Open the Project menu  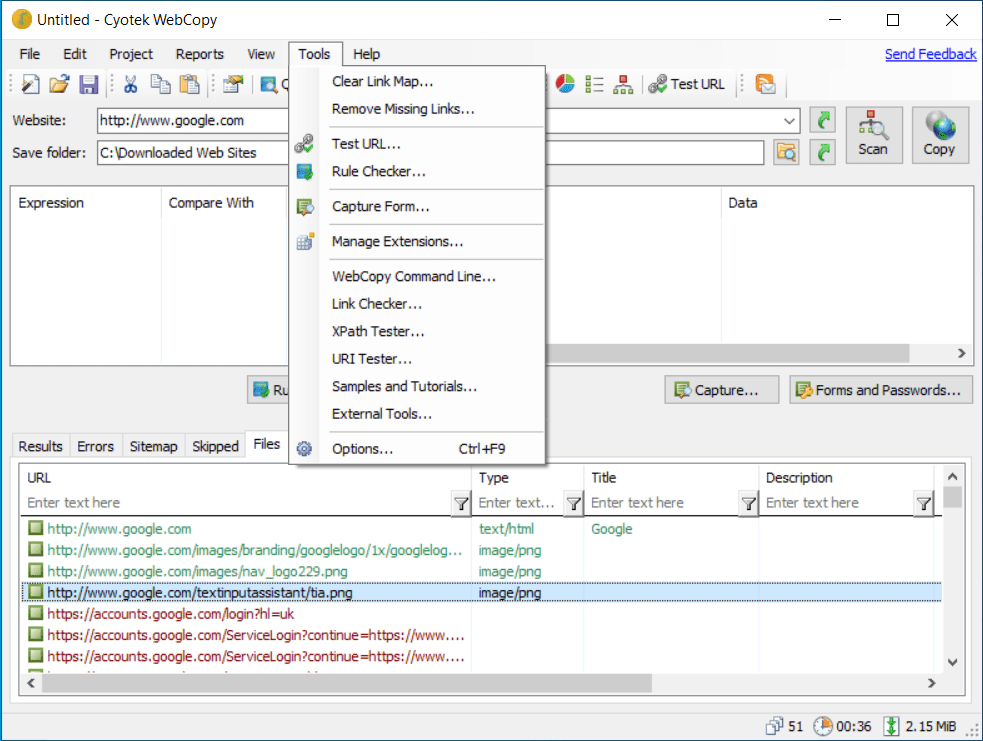(131, 54)
